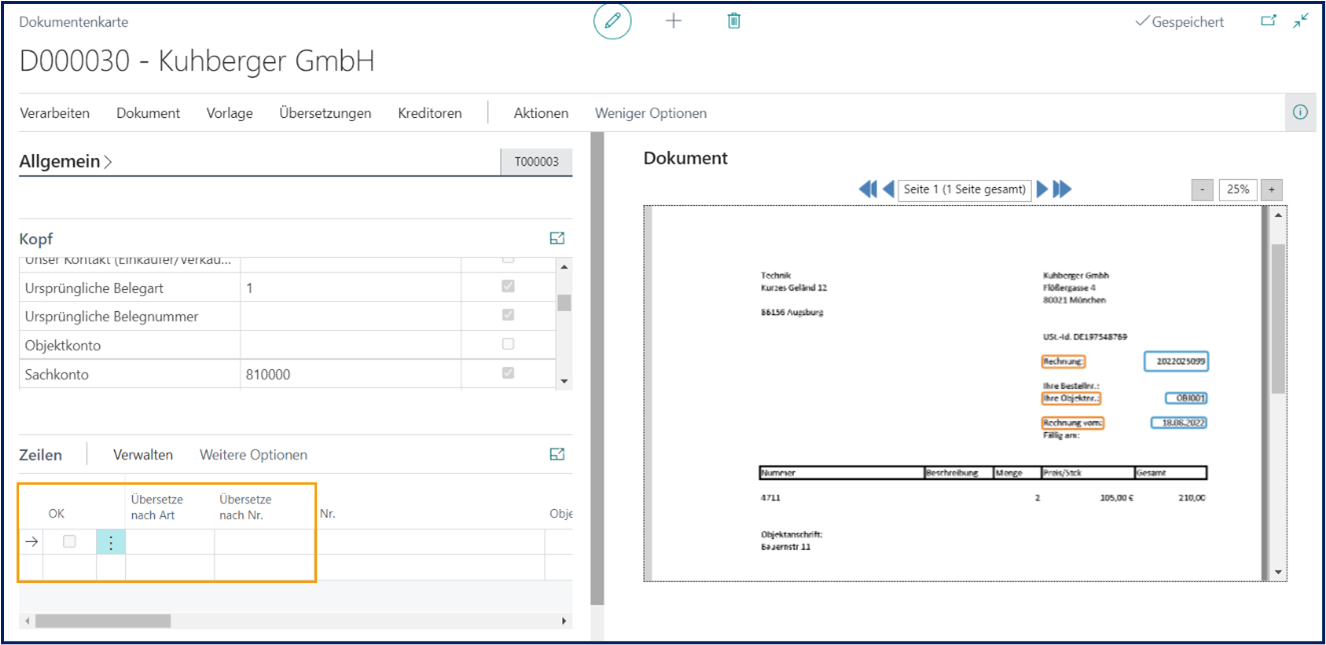
Task: Open the info factbox icon
Action: coord(1300,113)
